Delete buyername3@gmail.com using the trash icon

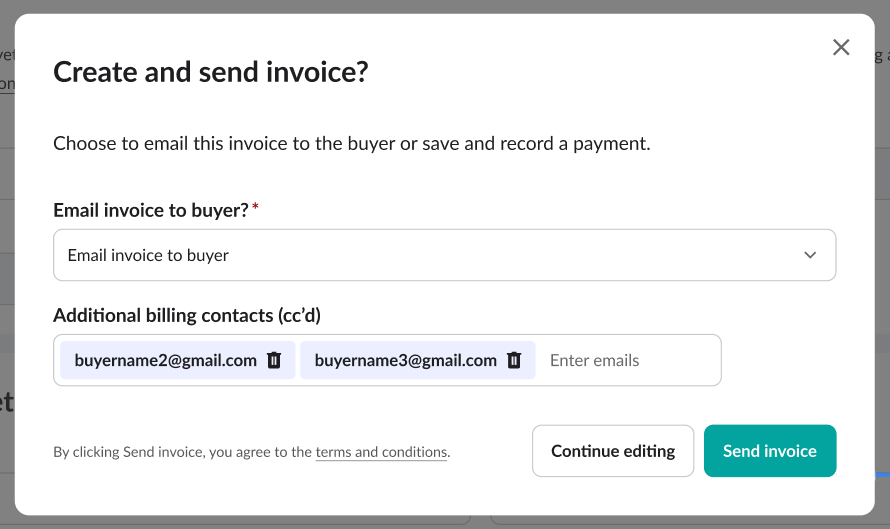pos(514,361)
